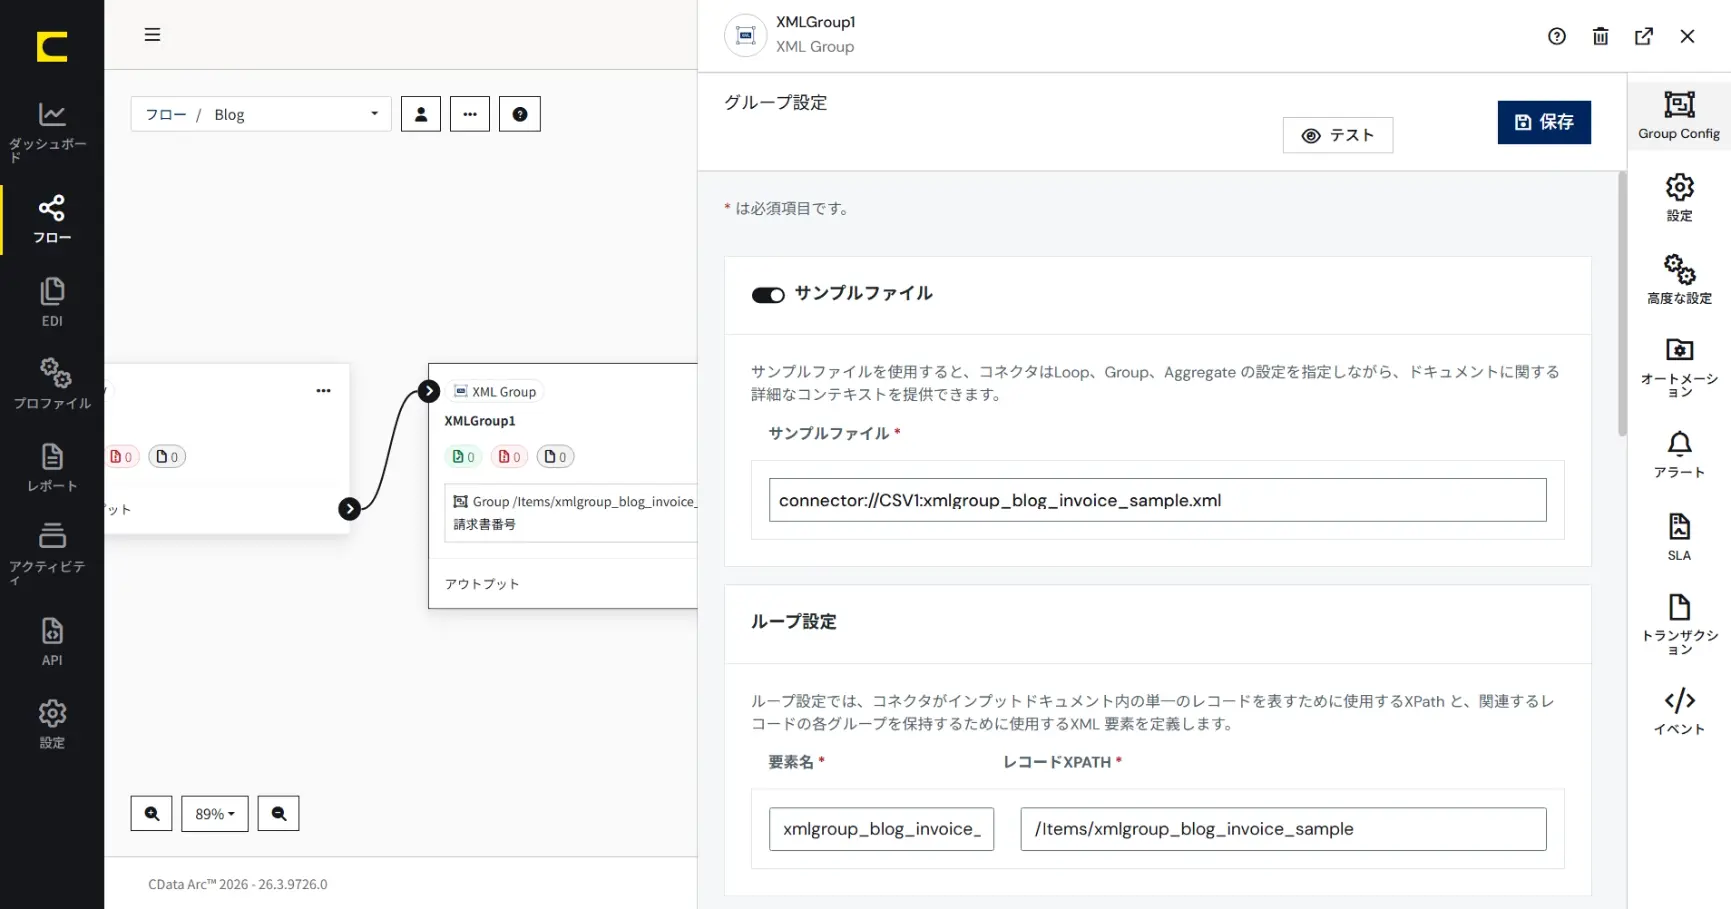The width and height of the screenshot is (1731, 909).
Task: Switch to the Settings (設定) tab in the right panel
Action: pos(1679,197)
